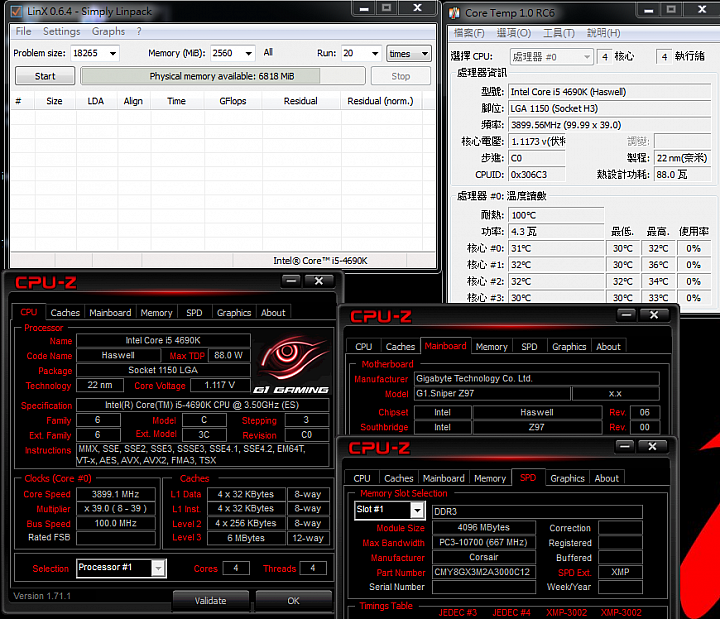Open the Problem size dropdown in LinX

113,54
